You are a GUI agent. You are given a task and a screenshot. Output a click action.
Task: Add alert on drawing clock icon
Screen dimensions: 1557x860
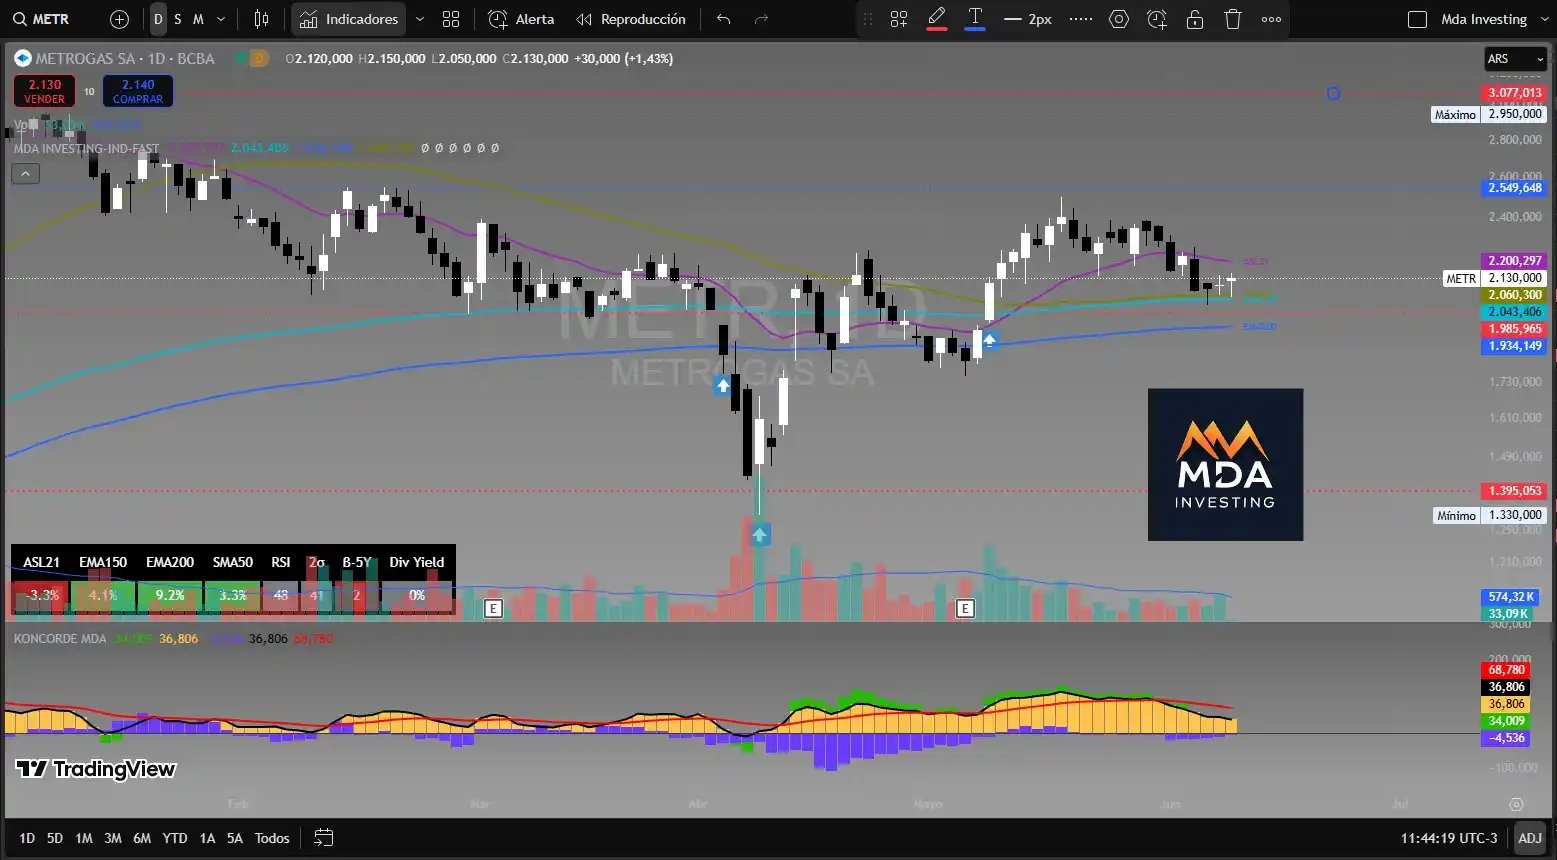1157,19
